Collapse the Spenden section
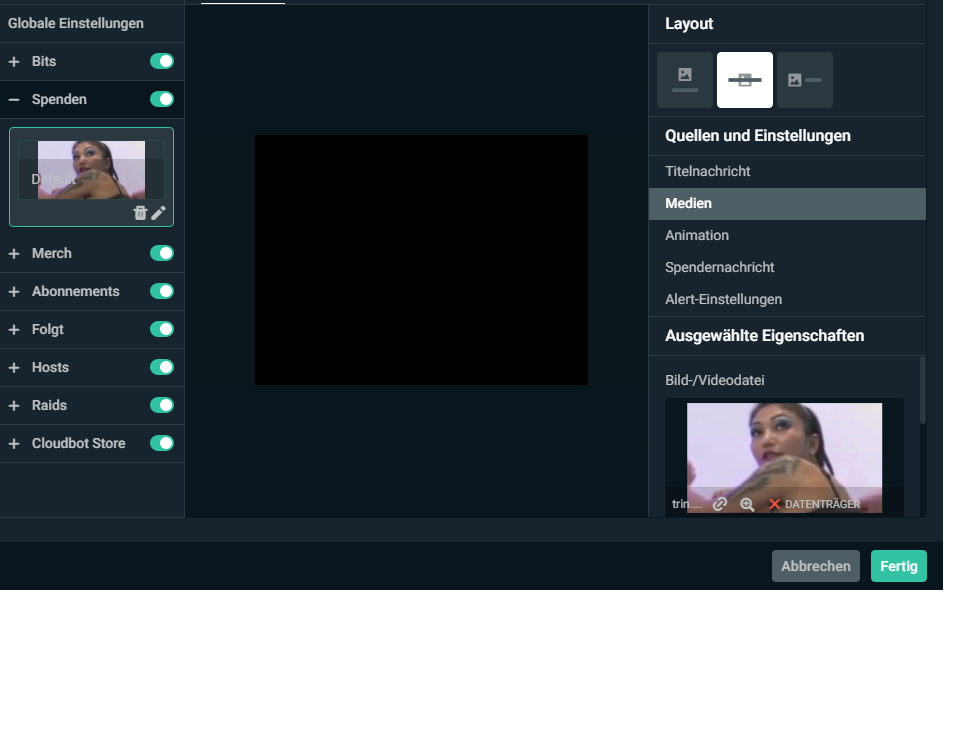 pyautogui.click(x=14, y=100)
